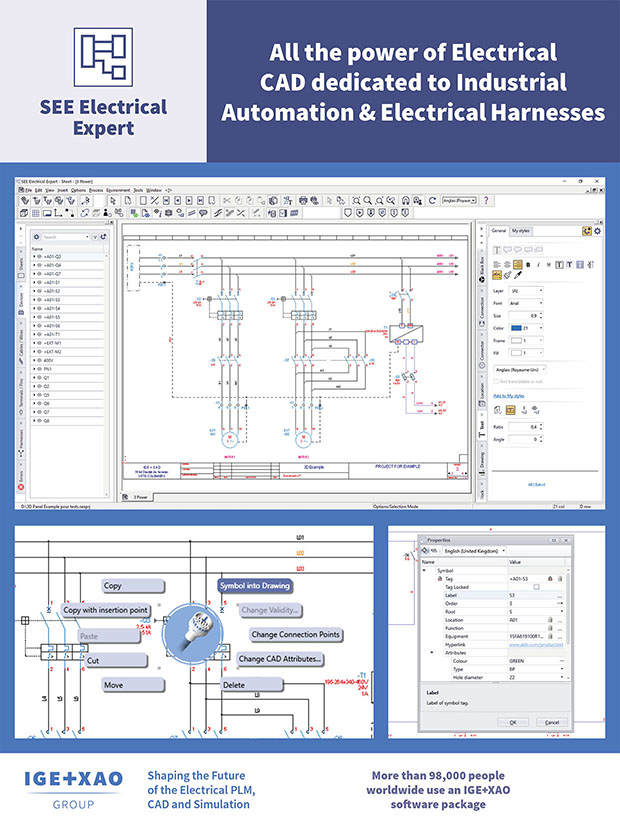The image size is (620, 827).
Task: Toggle visibility eye of 400V row
Action: point(40,360)
